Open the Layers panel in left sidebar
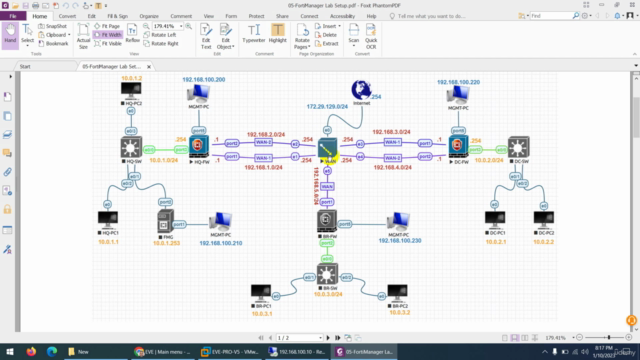This screenshot has height=360, width=640. pyautogui.click(x=7, y=135)
